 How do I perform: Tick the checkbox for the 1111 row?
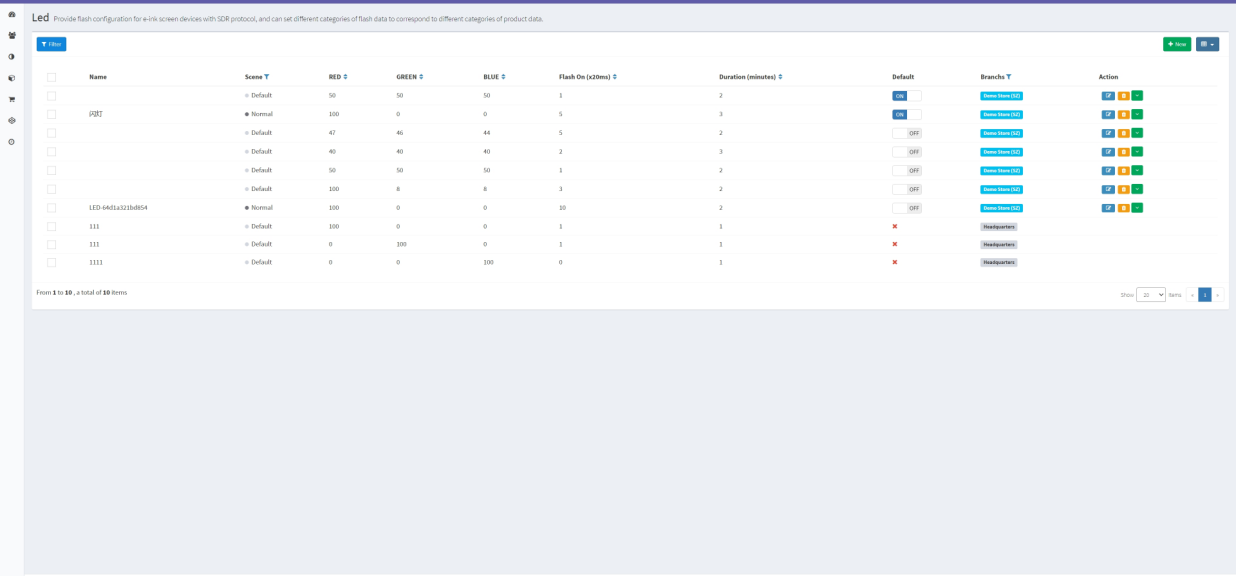pyautogui.click(x=51, y=262)
